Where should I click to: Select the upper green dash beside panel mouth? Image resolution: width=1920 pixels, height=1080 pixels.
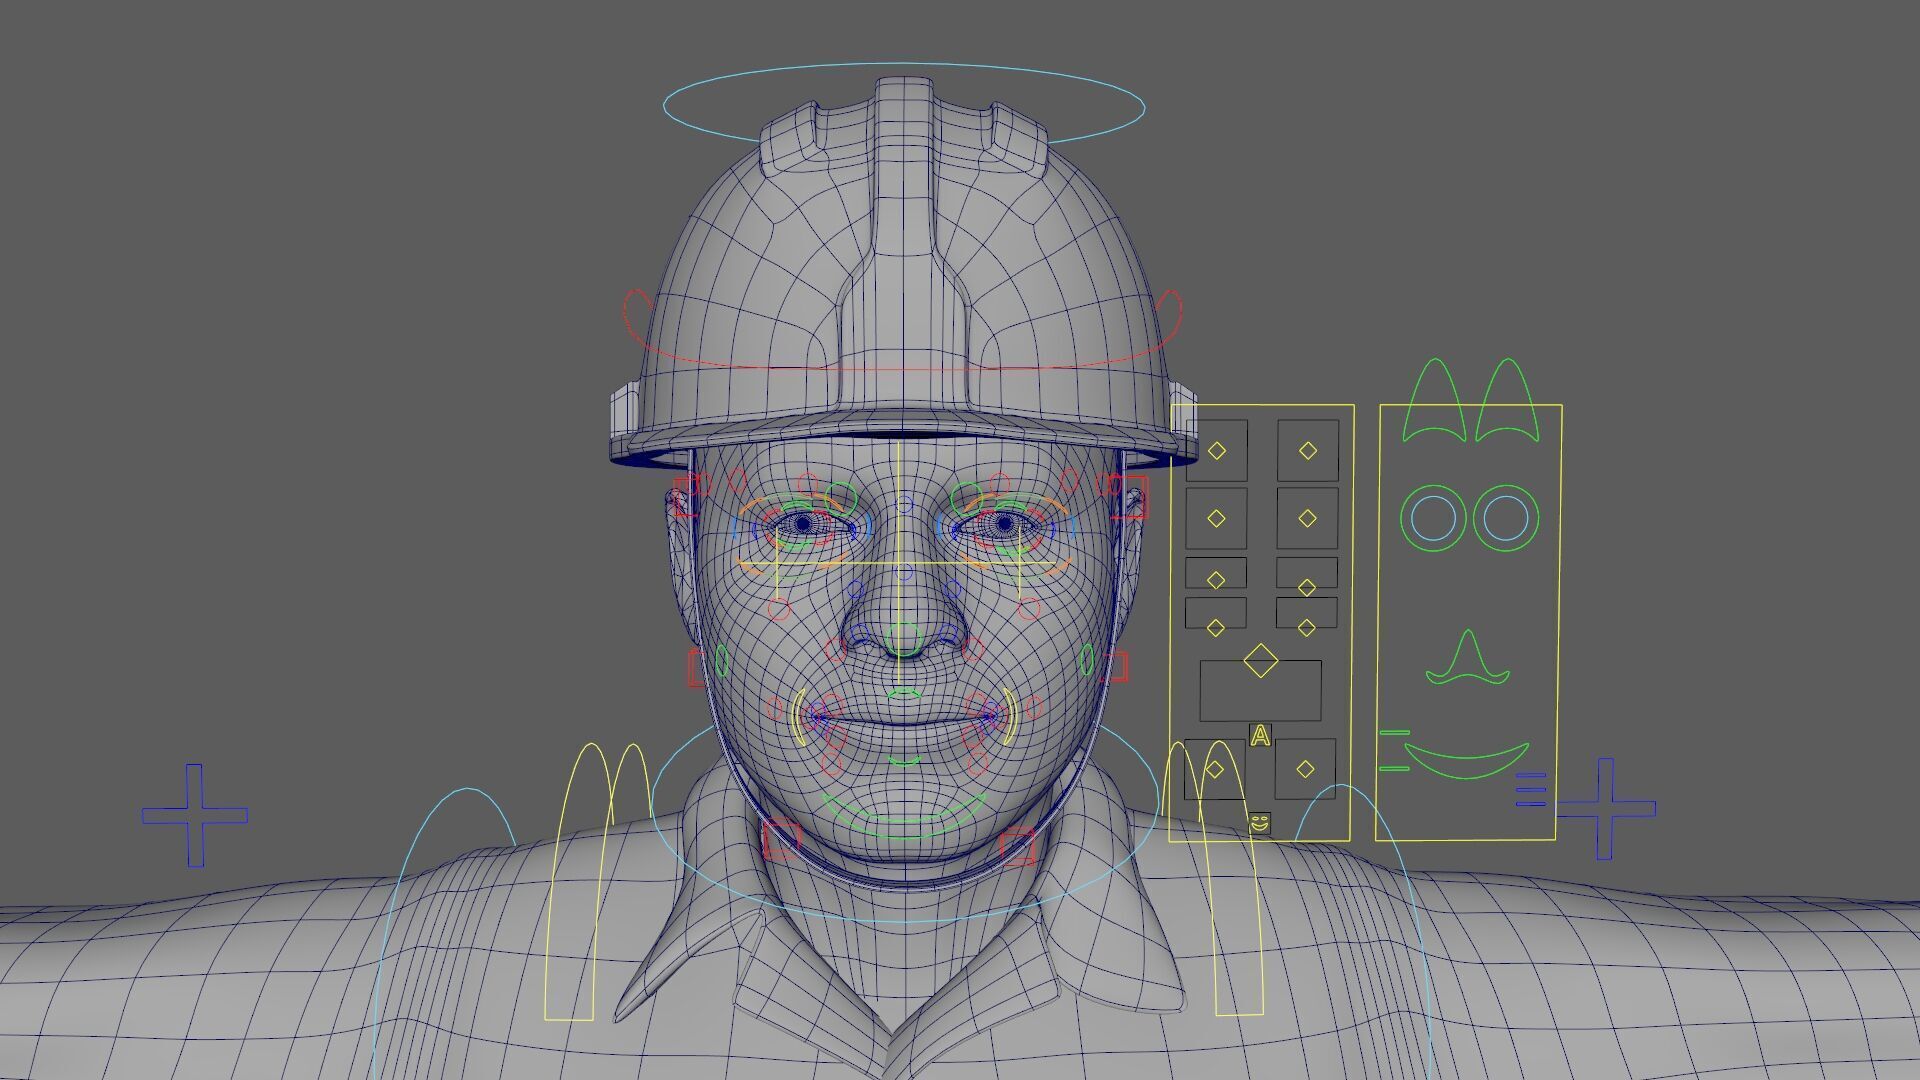point(1394,733)
